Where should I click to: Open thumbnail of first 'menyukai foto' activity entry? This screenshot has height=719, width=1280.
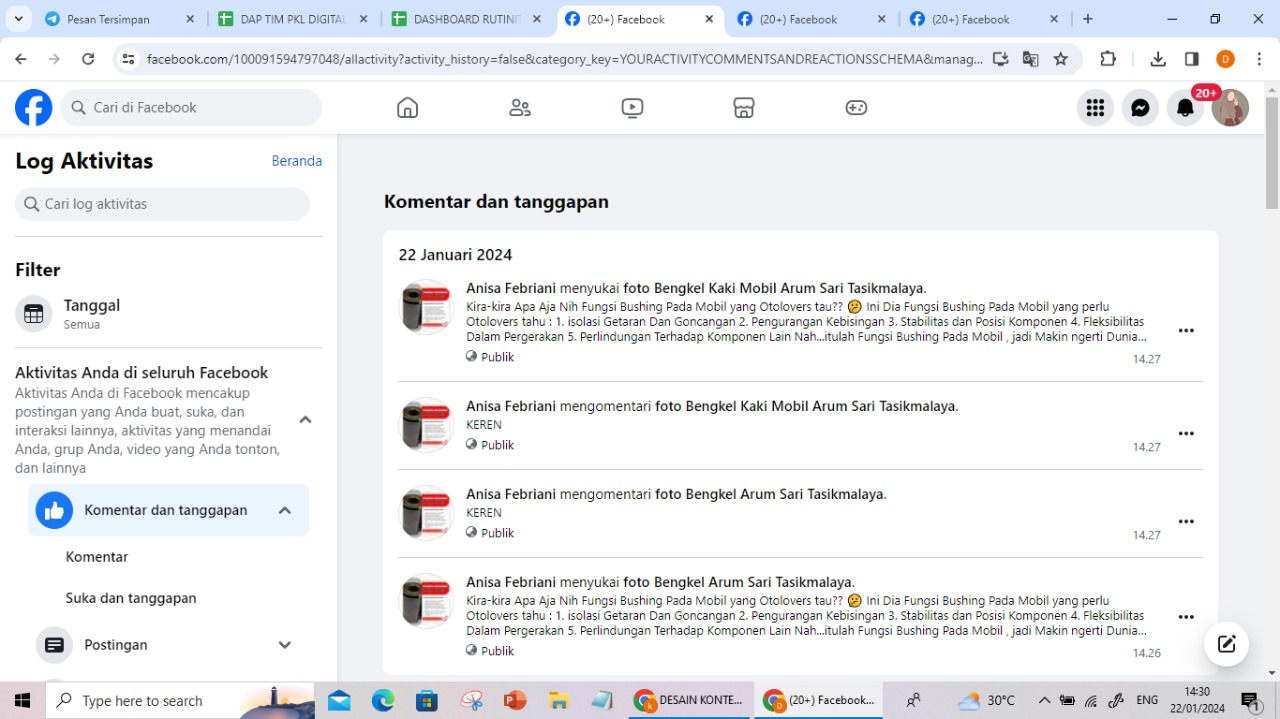tap(427, 307)
